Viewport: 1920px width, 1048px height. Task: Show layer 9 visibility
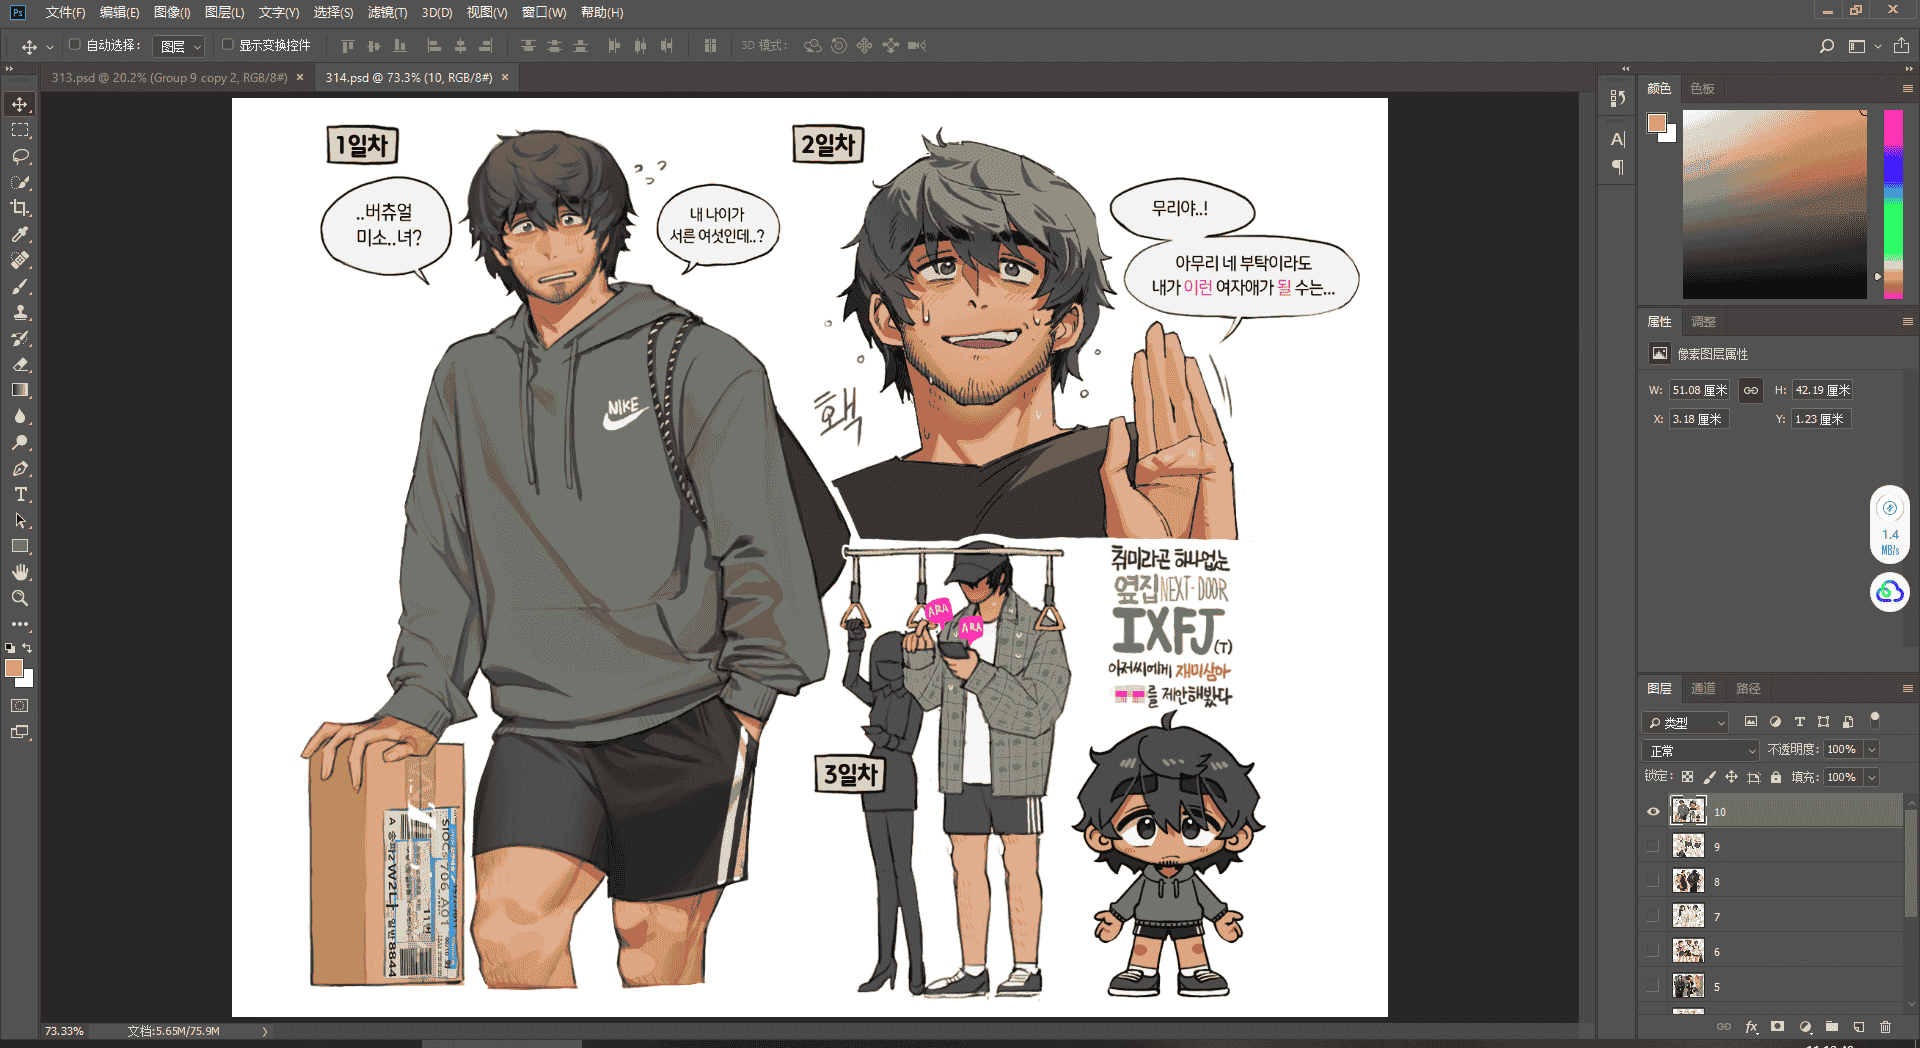(1653, 847)
